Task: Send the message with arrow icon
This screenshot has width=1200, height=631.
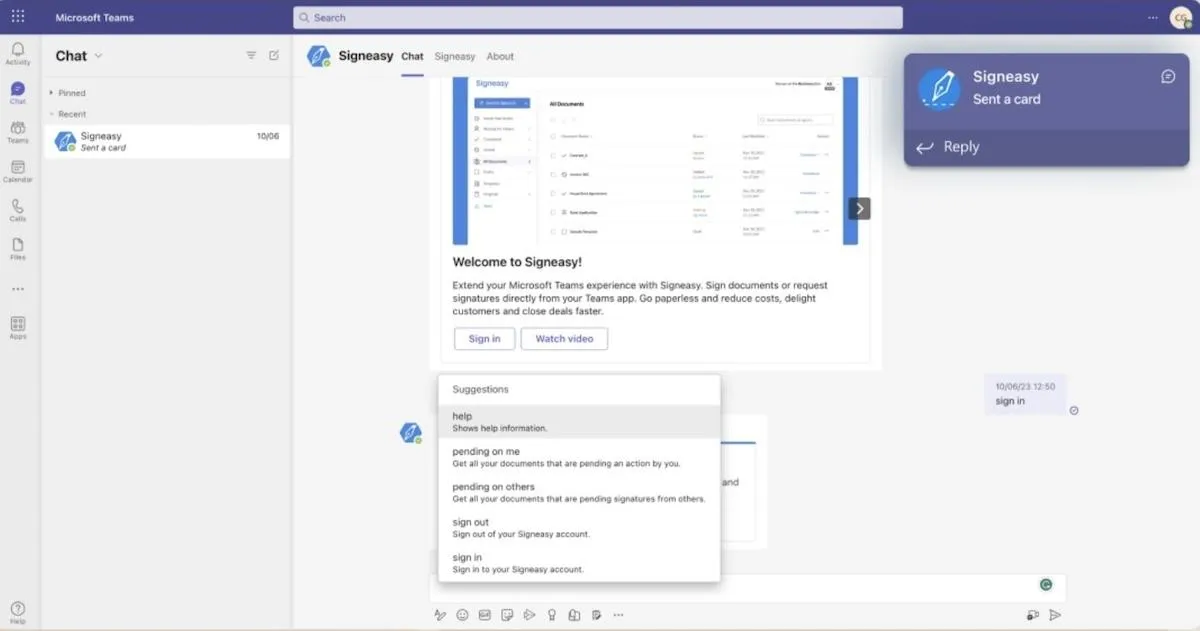Action: coord(1054,615)
